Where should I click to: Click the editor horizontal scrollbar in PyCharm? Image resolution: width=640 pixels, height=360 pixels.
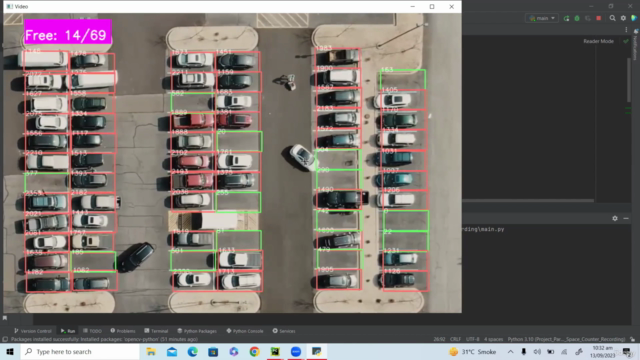[528, 200]
